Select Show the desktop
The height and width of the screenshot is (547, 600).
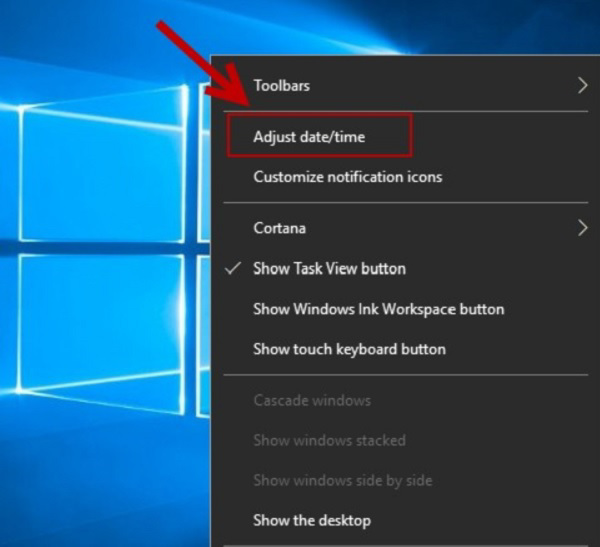click(312, 520)
